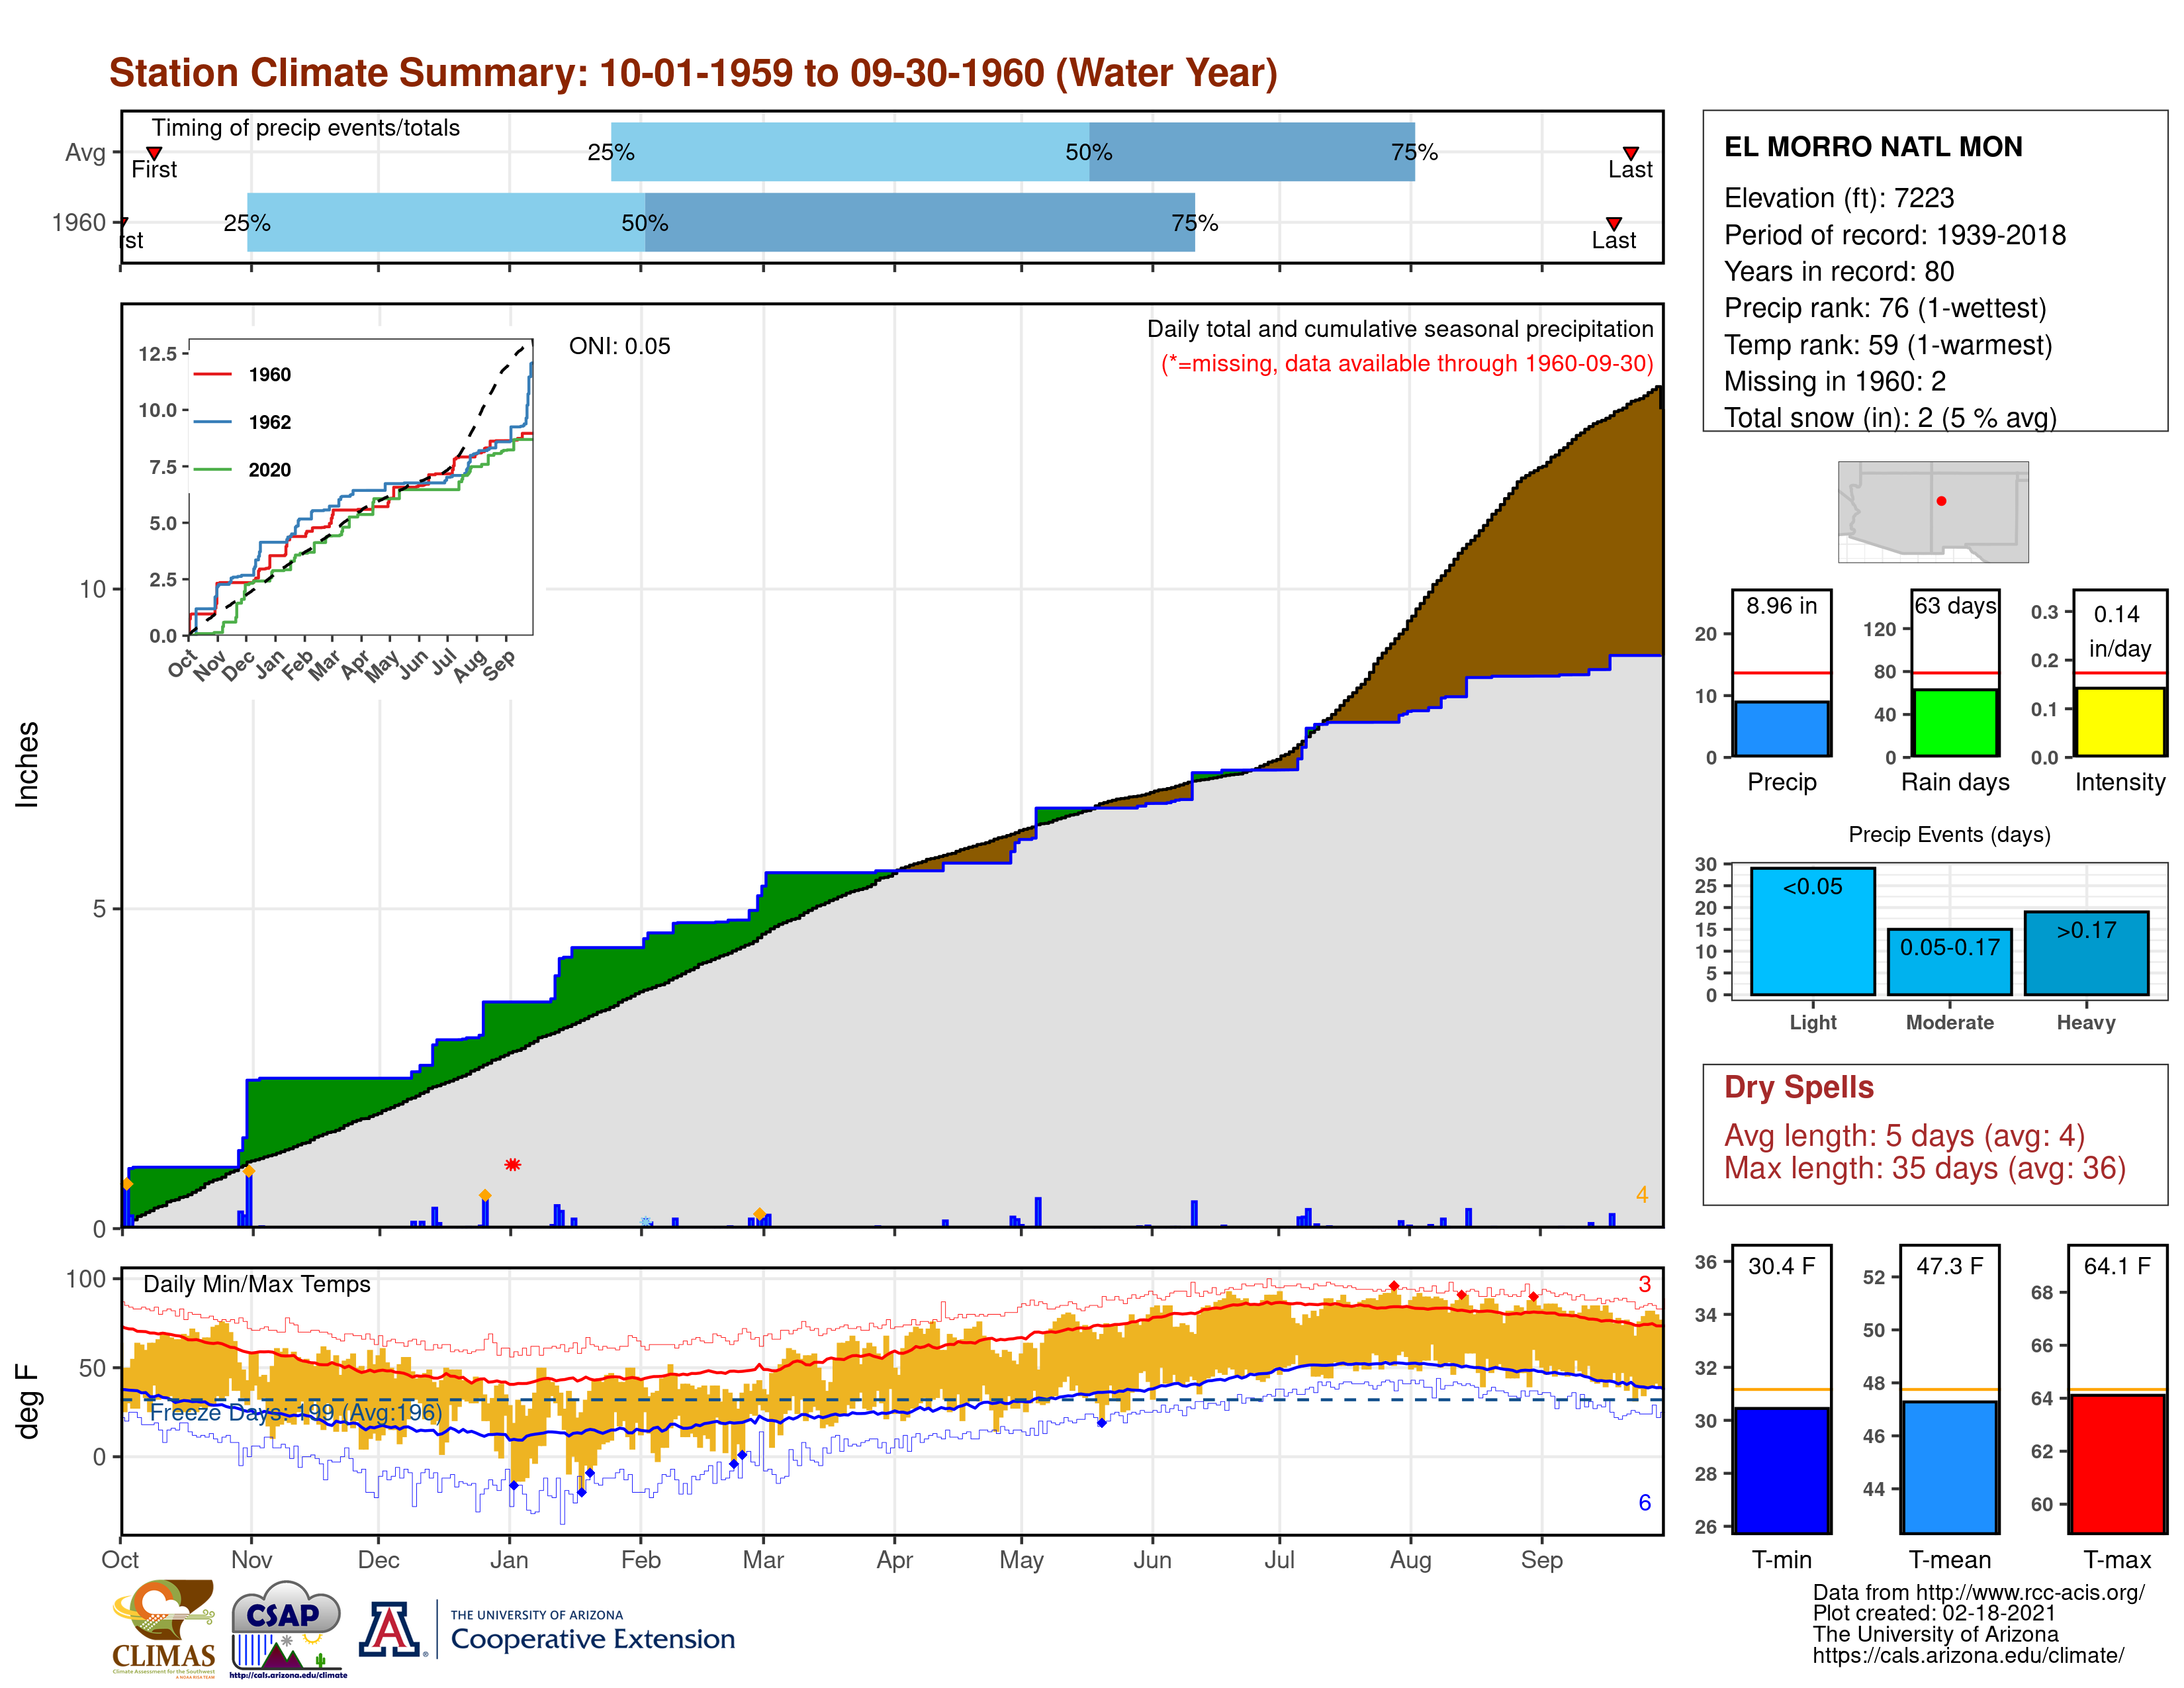Click the 'ONI: 0.05' label
The height and width of the screenshot is (1688, 2184).
(x=619, y=346)
